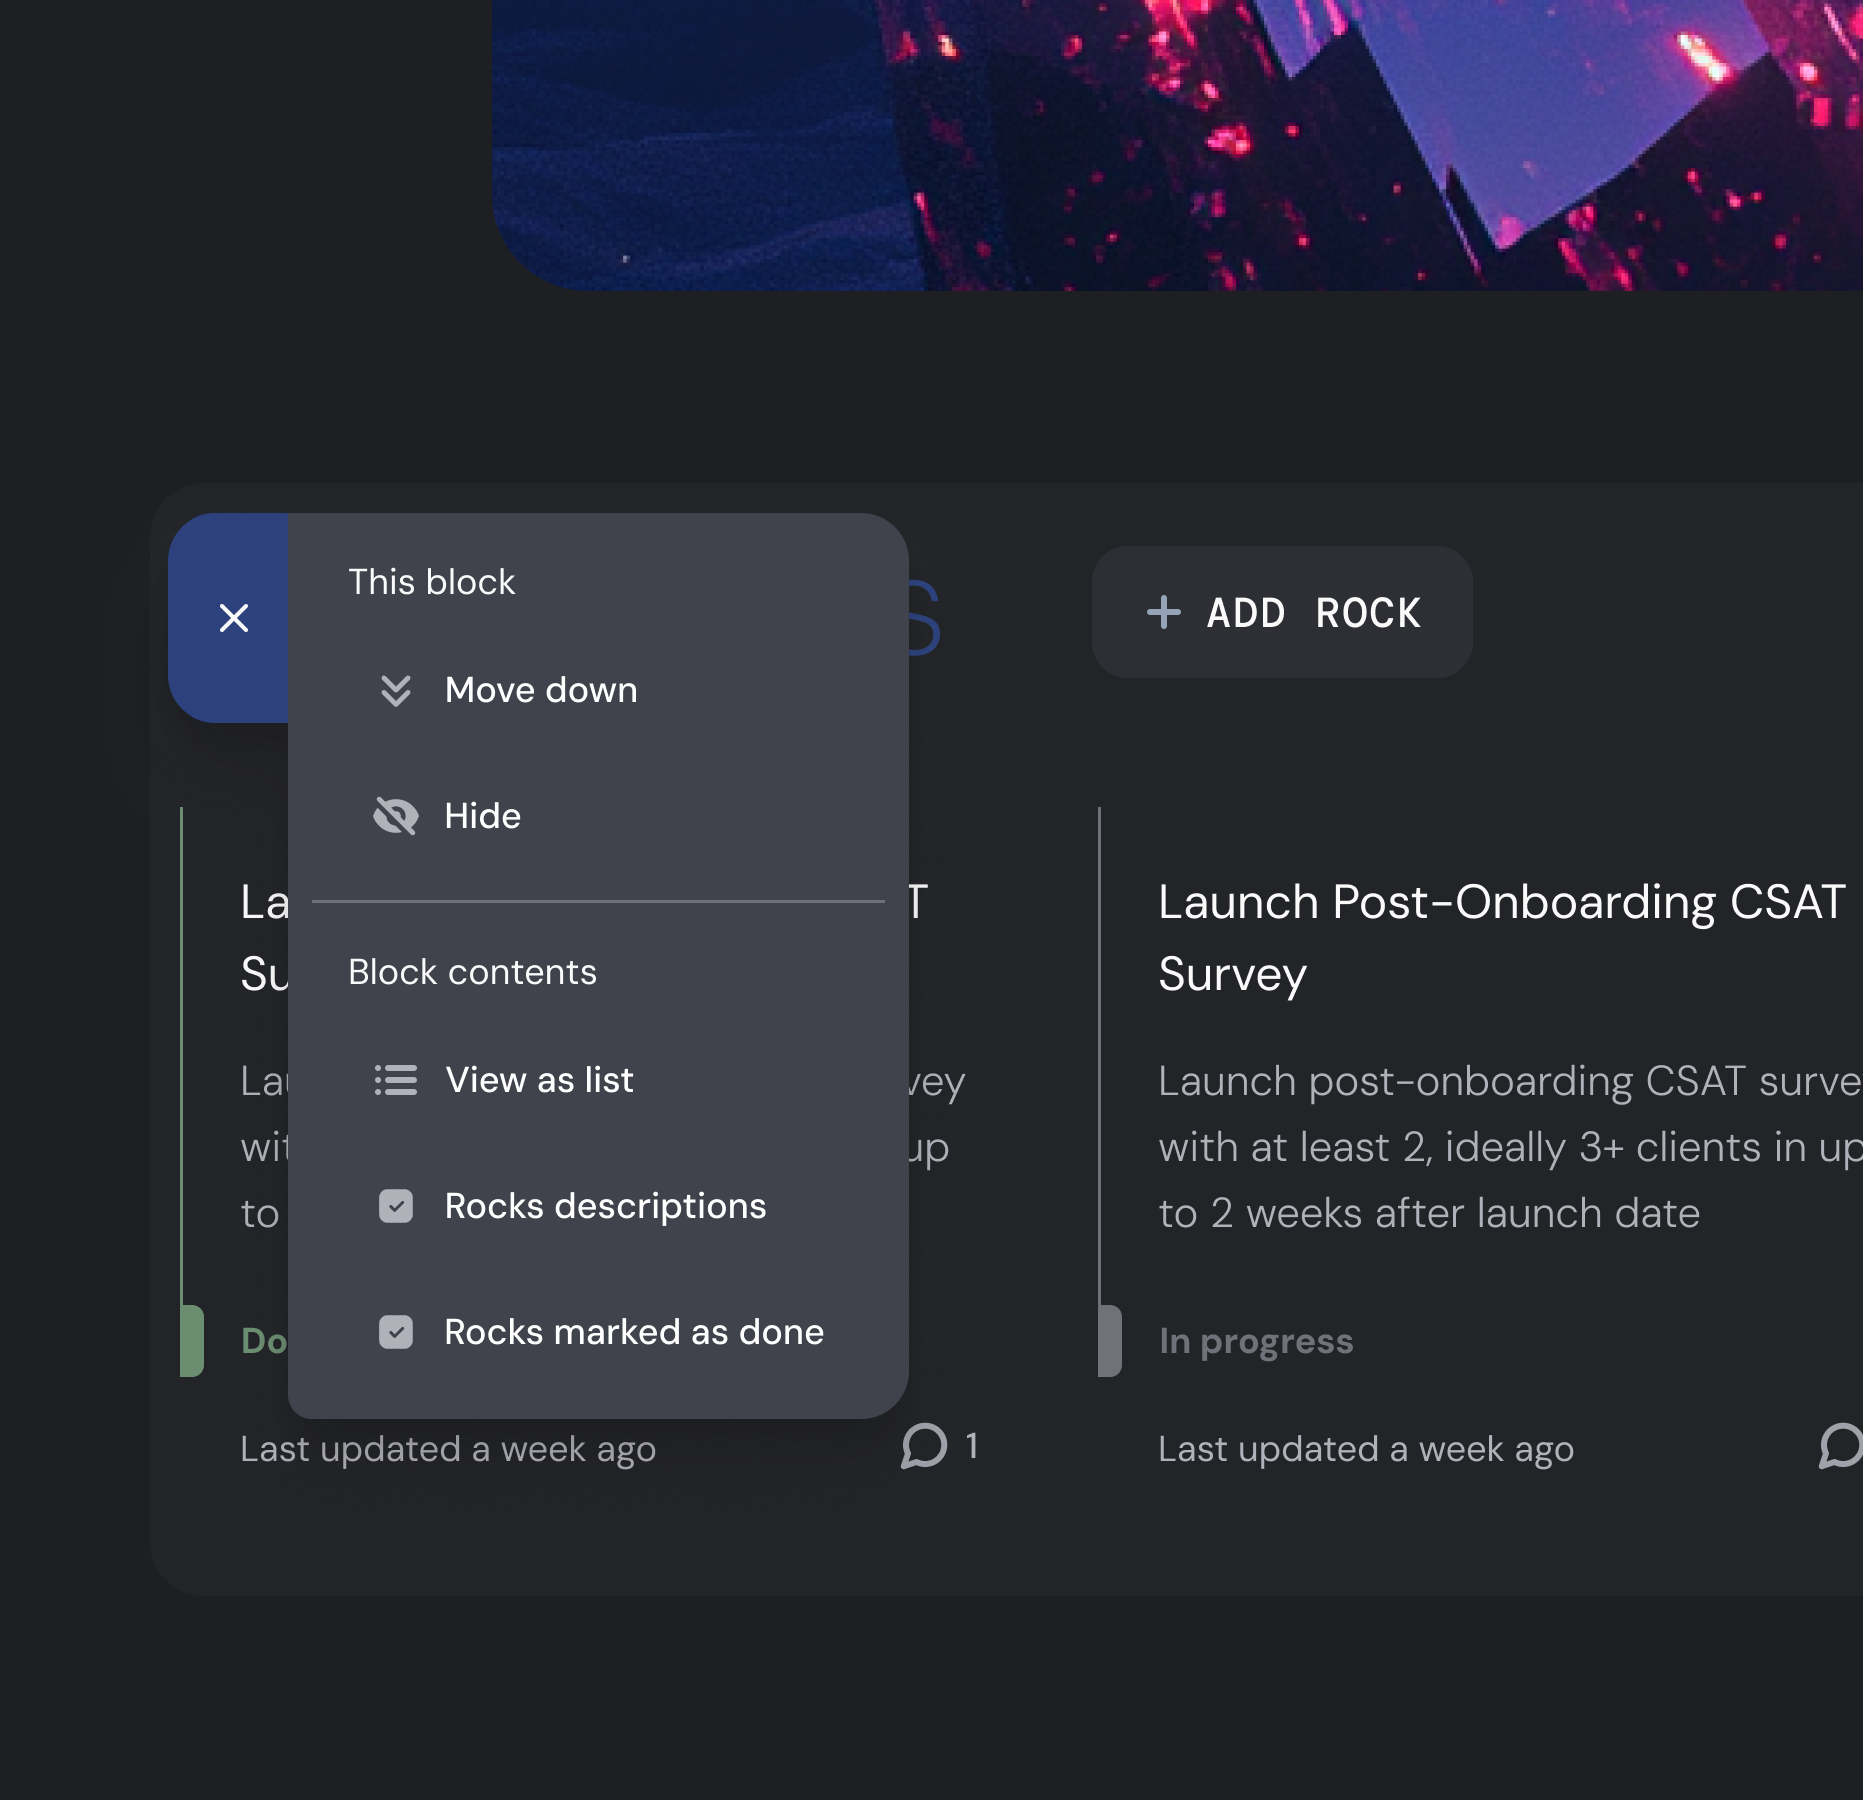Toggle Hide for this block
The width and height of the screenshot is (1863, 1800).
(483, 815)
